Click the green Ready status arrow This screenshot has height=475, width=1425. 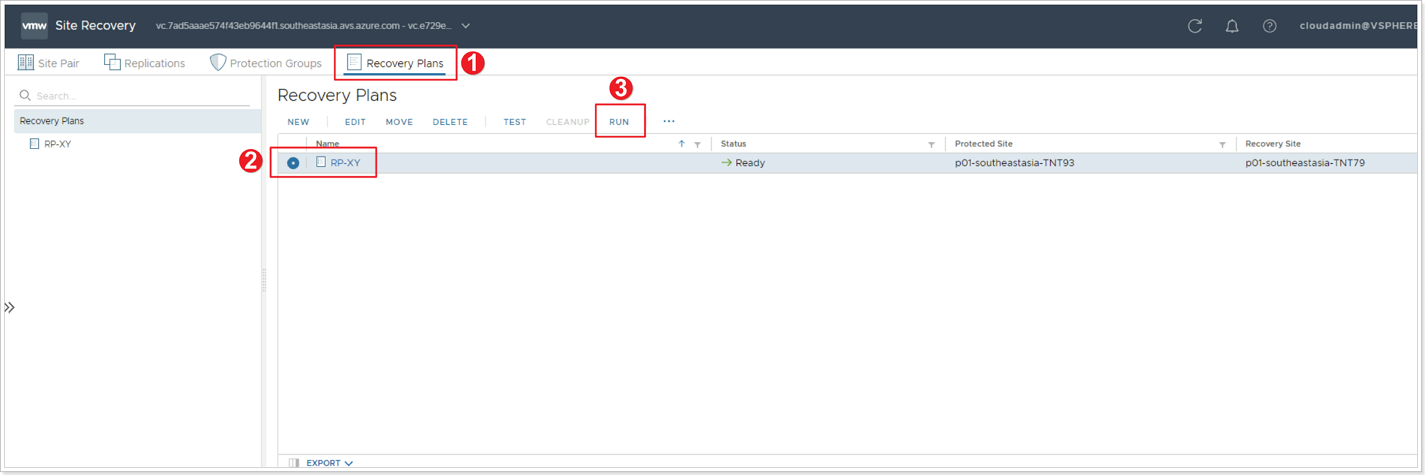point(727,162)
